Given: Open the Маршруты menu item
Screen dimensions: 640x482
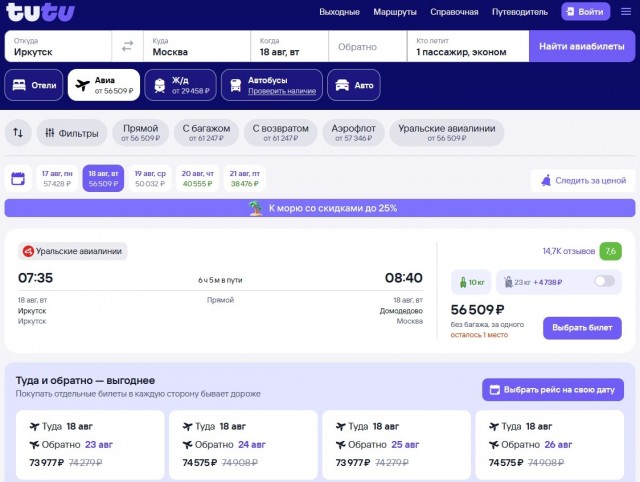Looking at the screenshot, I should [x=395, y=12].
